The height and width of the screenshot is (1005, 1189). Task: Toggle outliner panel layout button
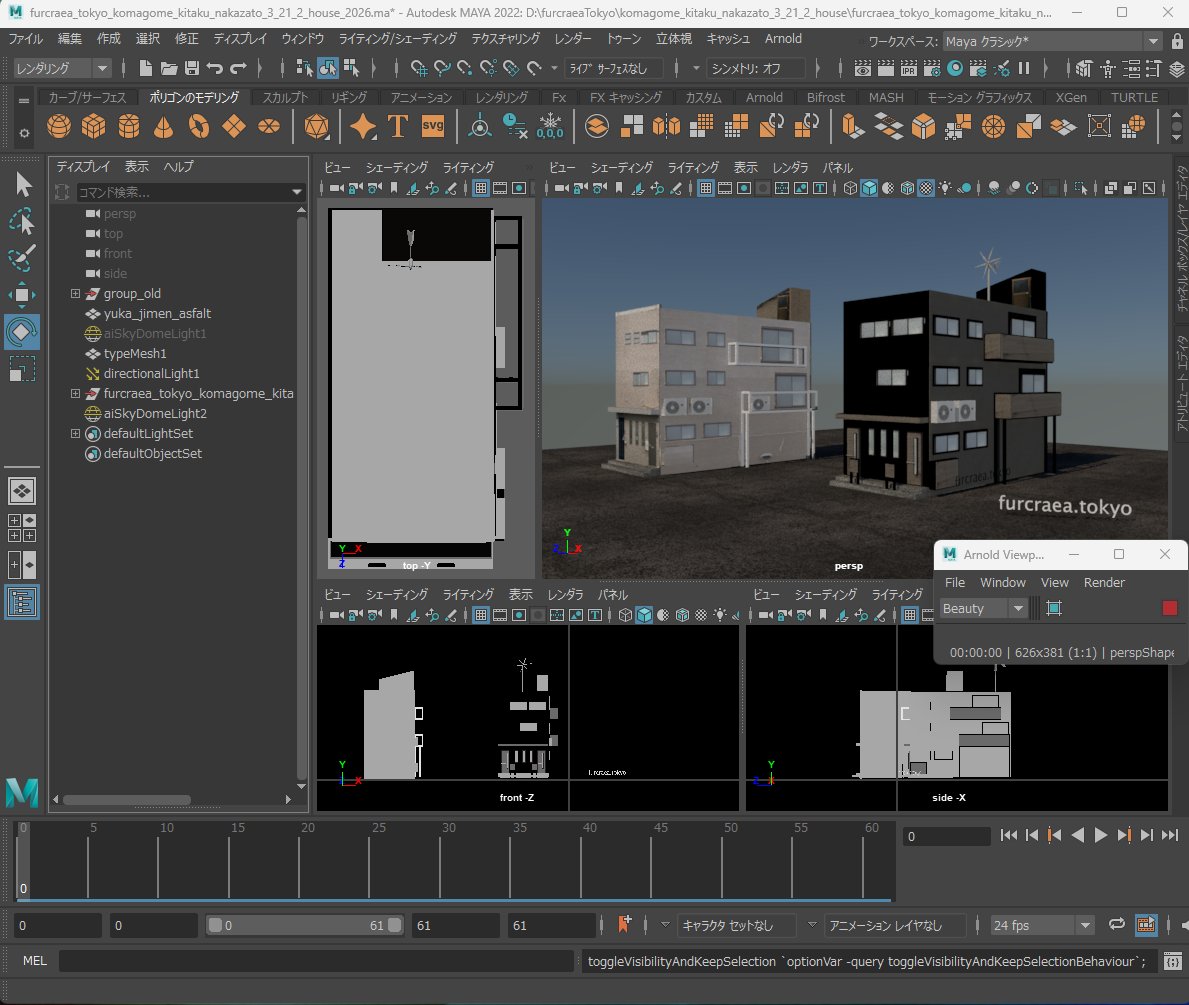pyautogui.click(x=23, y=601)
